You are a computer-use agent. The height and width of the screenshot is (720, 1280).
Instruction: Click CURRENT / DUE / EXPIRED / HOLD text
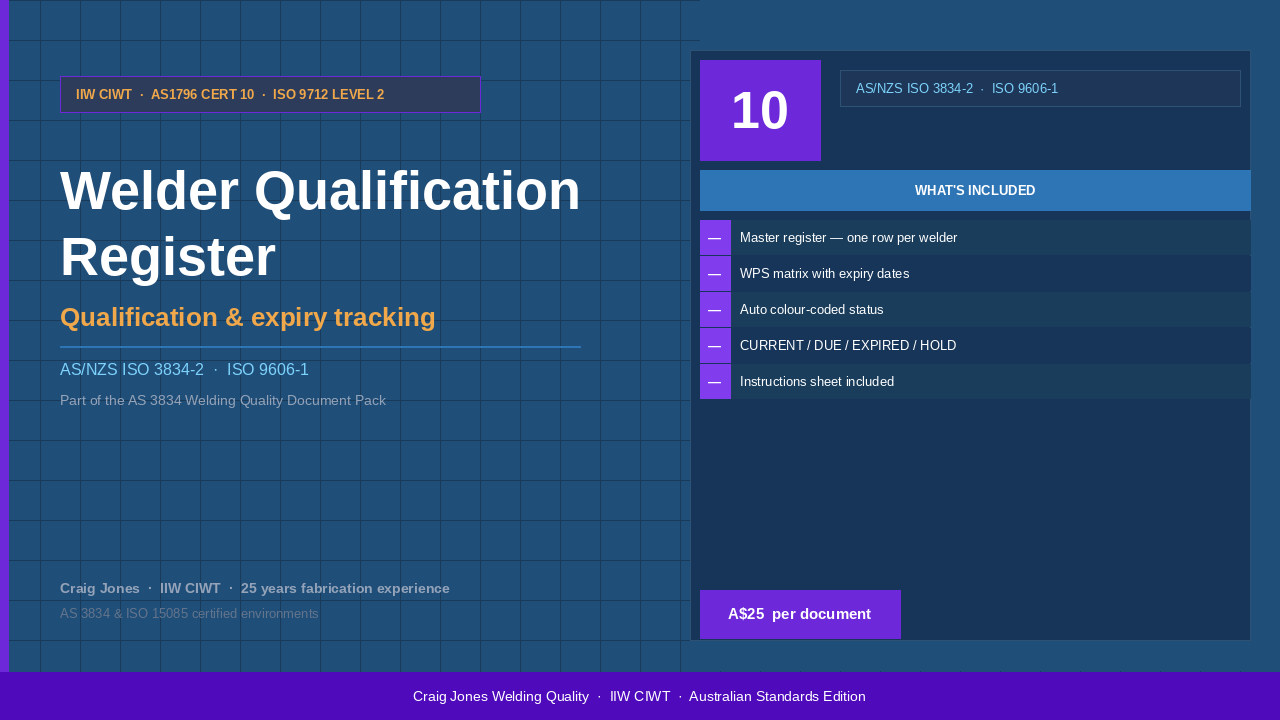click(848, 346)
